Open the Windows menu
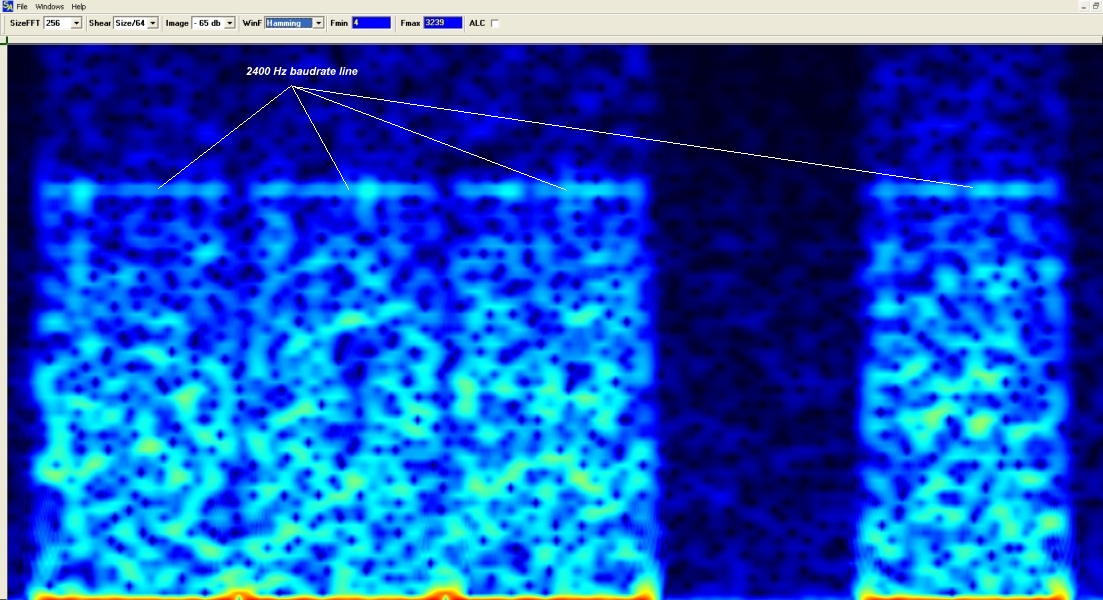 49,6
